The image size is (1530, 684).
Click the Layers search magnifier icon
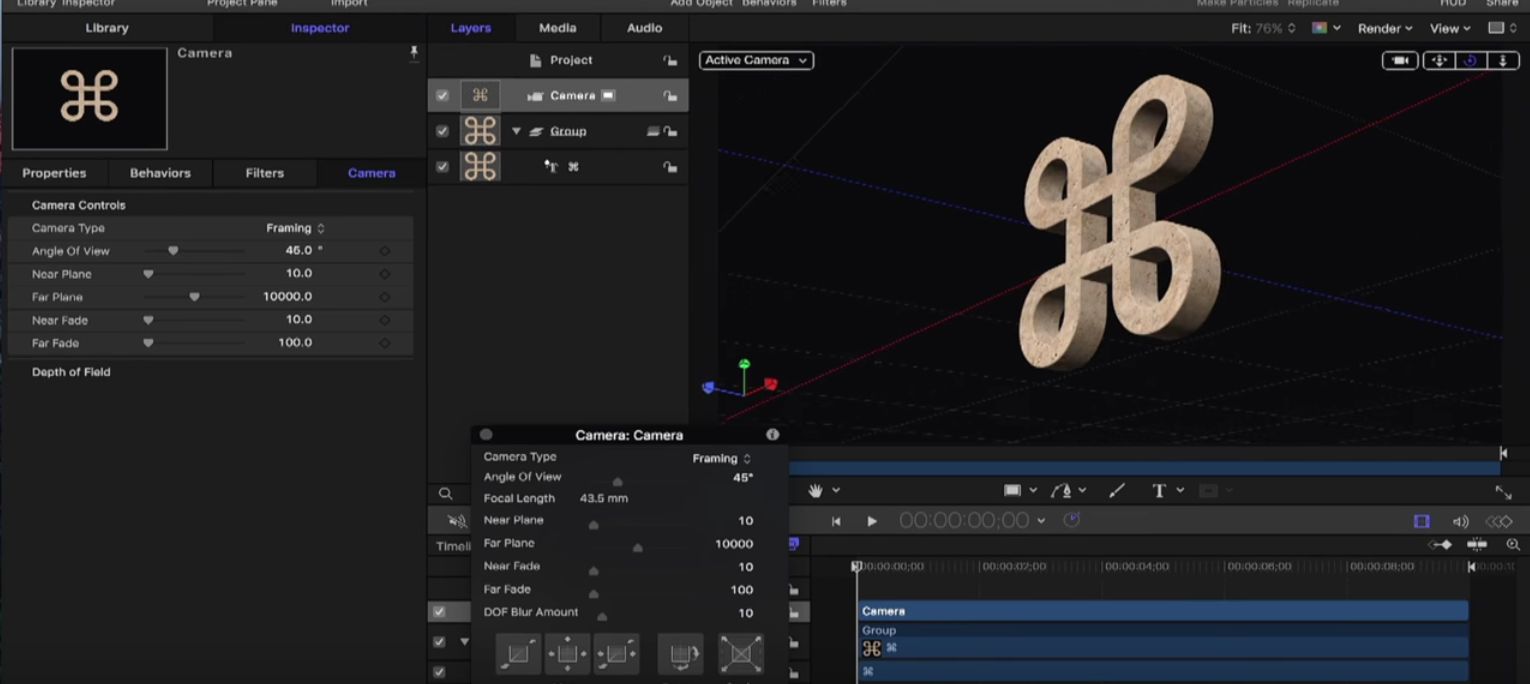[x=446, y=494]
